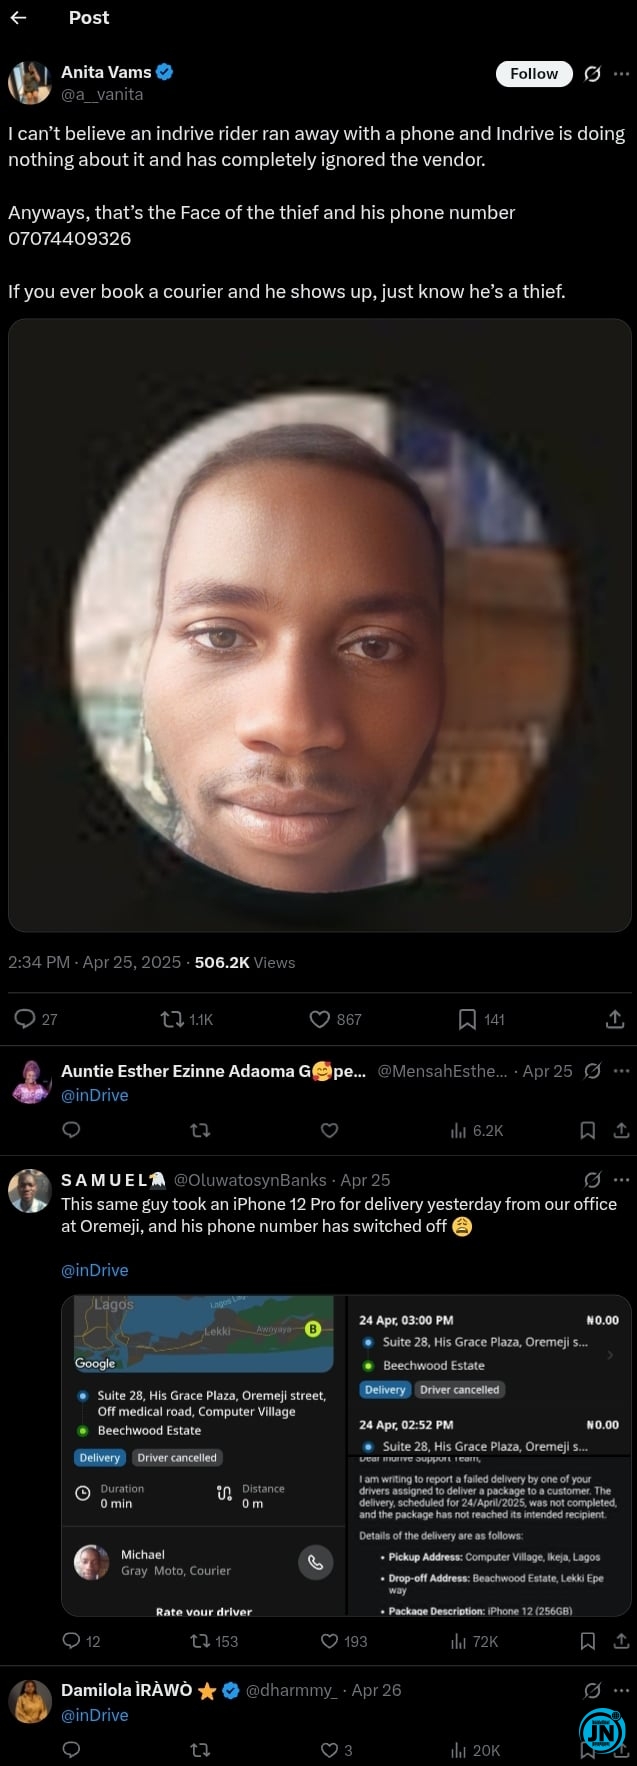The image size is (637, 1766).
Task: Go back using the arrow beside Post
Action: (x=18, y=18)
